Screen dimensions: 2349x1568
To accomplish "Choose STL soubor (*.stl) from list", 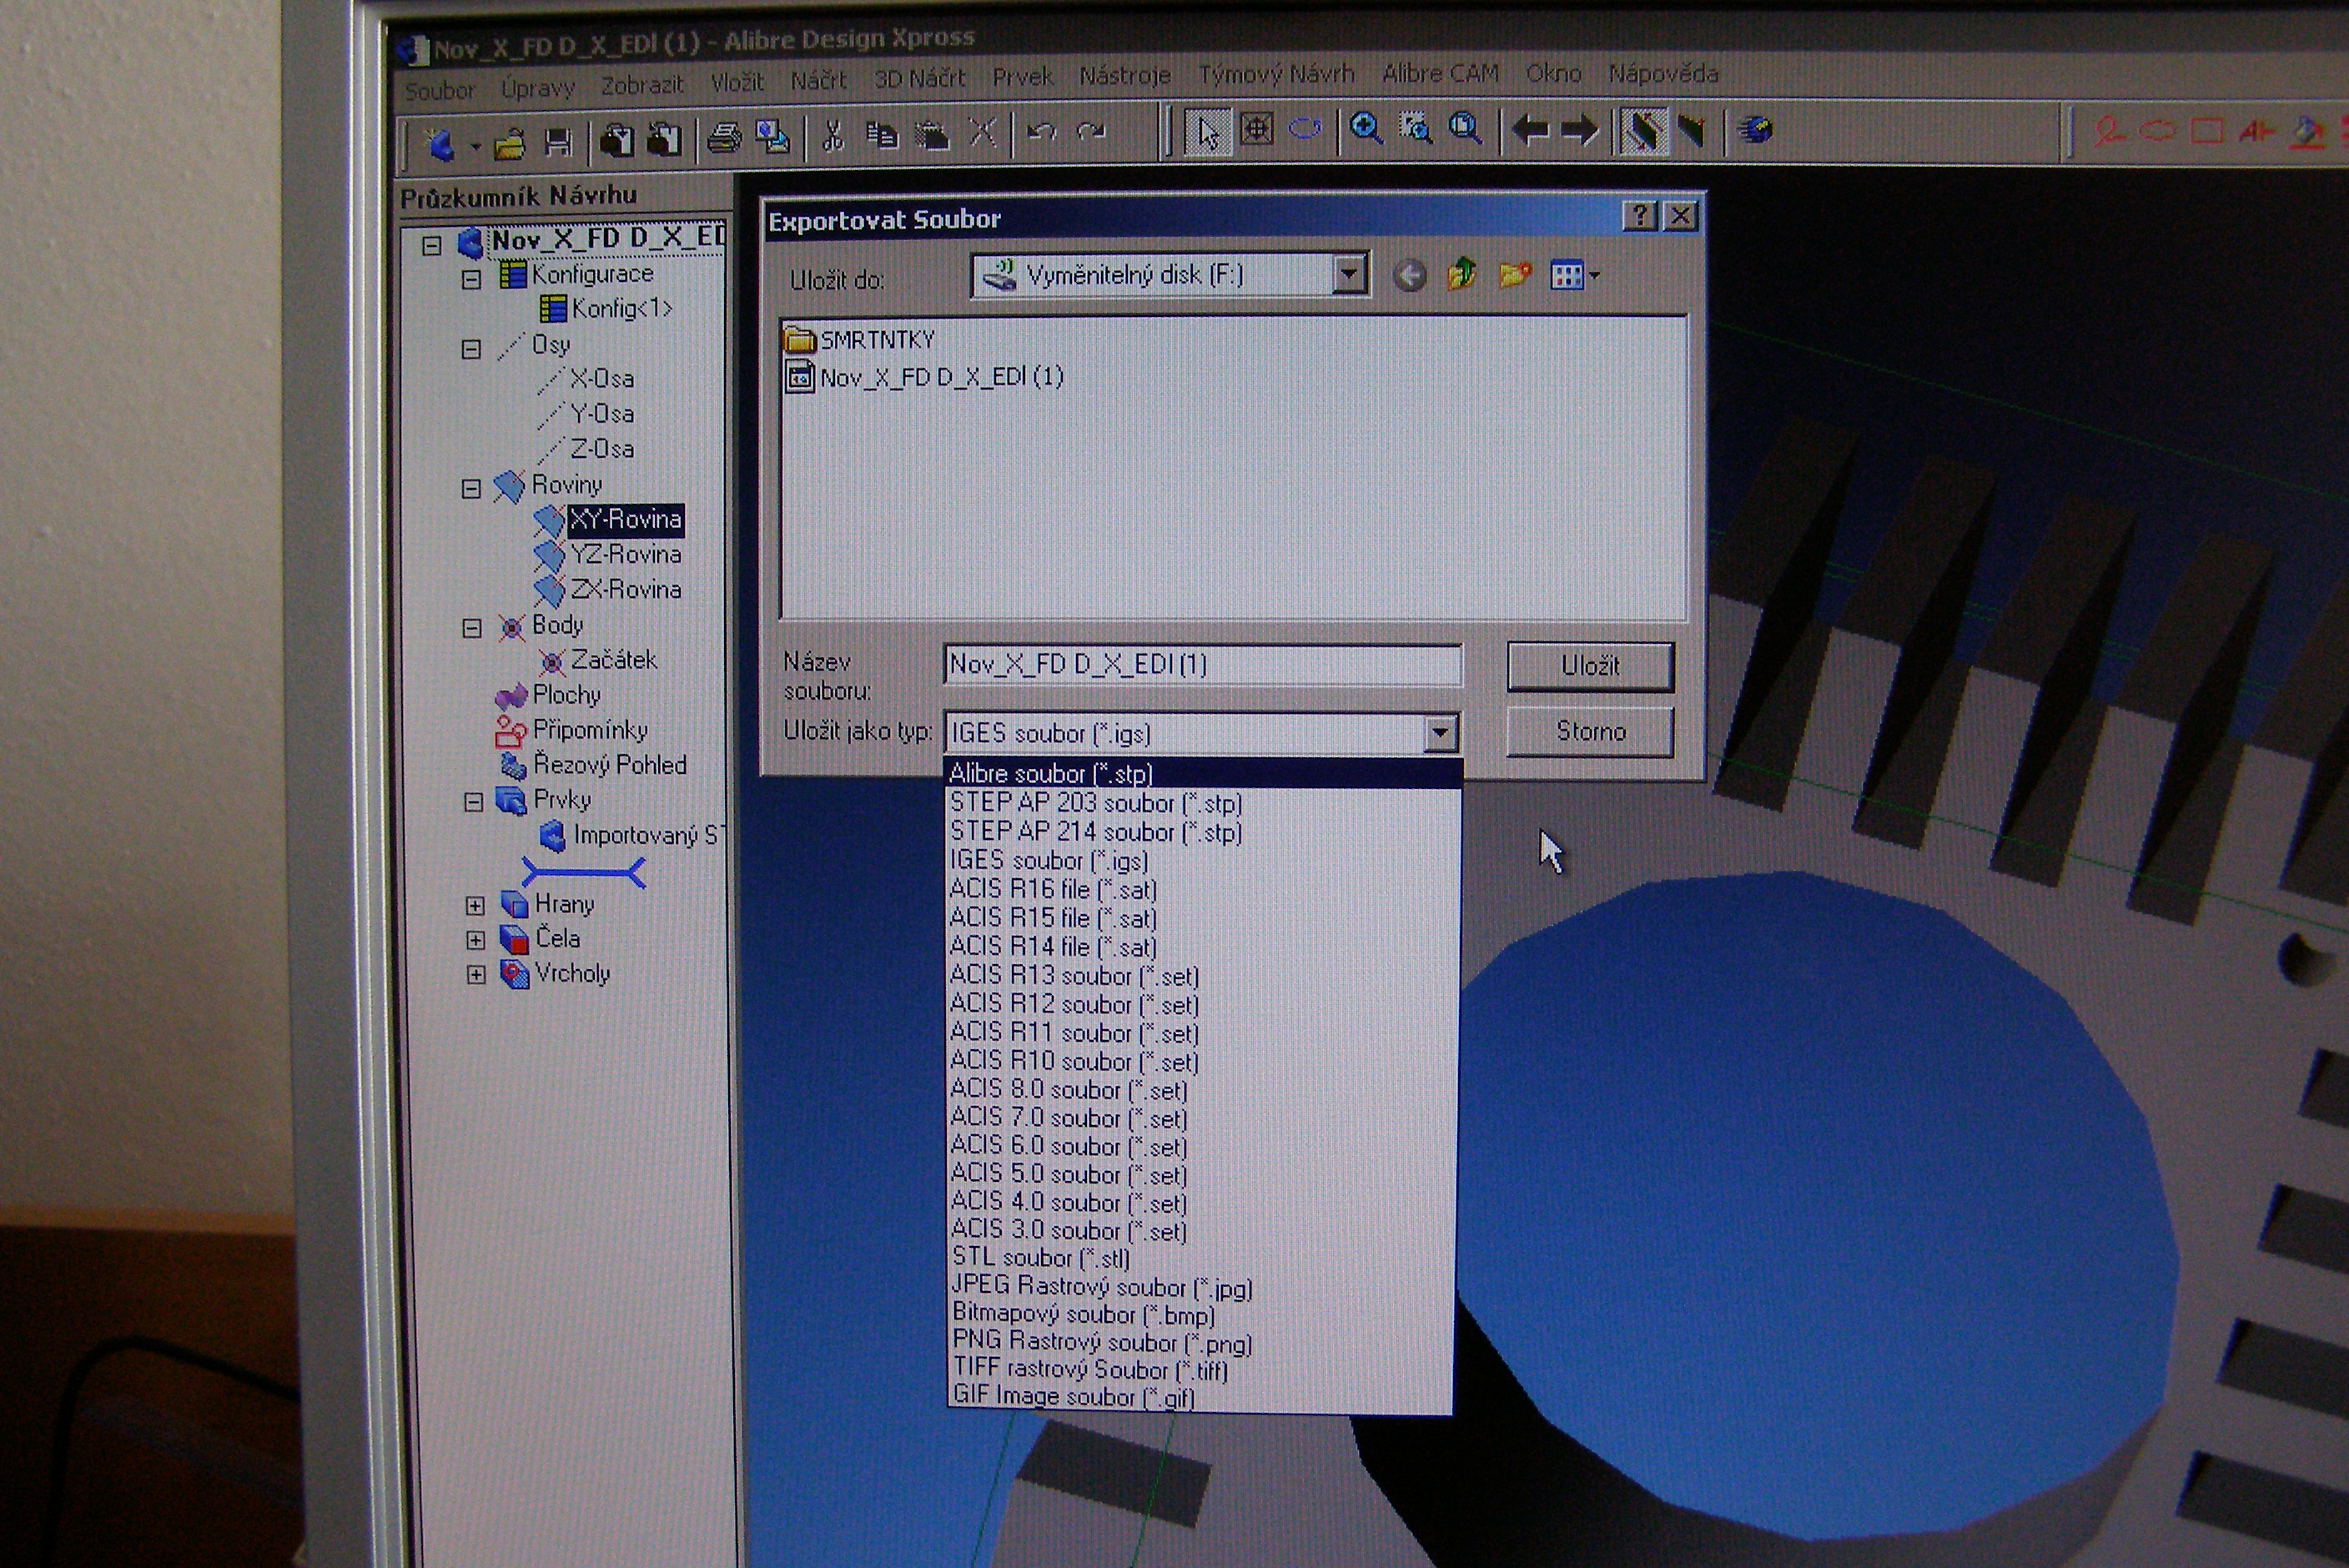I will click(1040, 1258).
